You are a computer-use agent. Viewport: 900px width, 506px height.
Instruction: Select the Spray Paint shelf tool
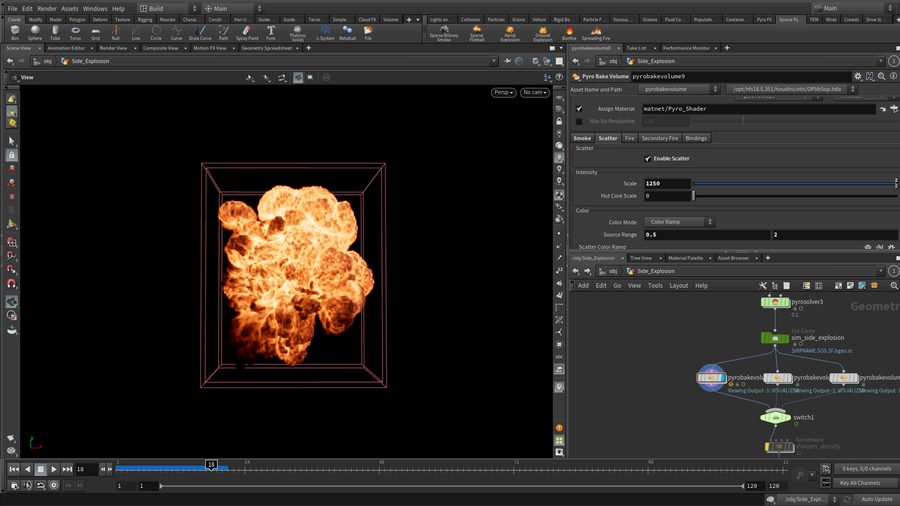pyautogui.click(x=247, y=33)
